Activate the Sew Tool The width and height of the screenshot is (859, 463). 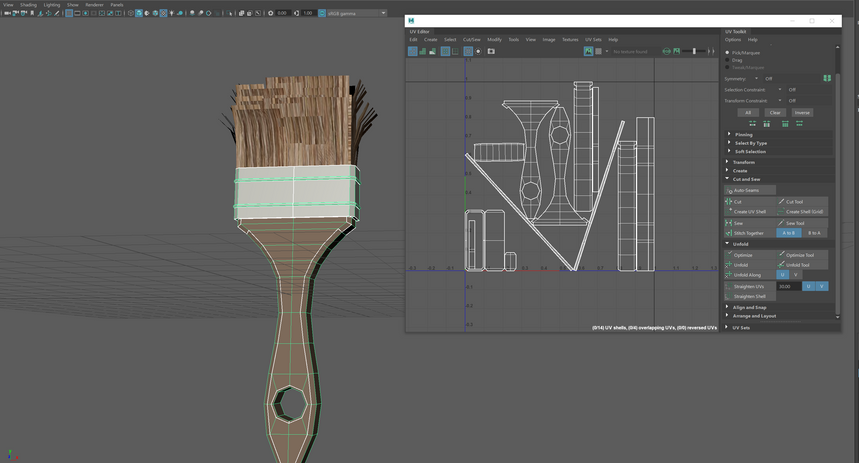[794, 223]
